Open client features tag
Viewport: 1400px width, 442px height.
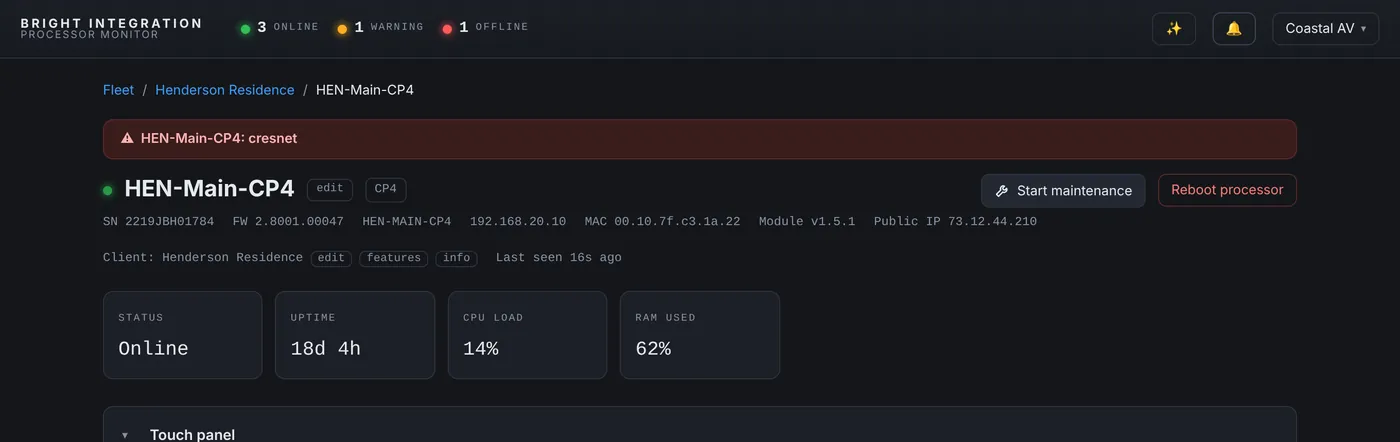(x=394, y=258)
